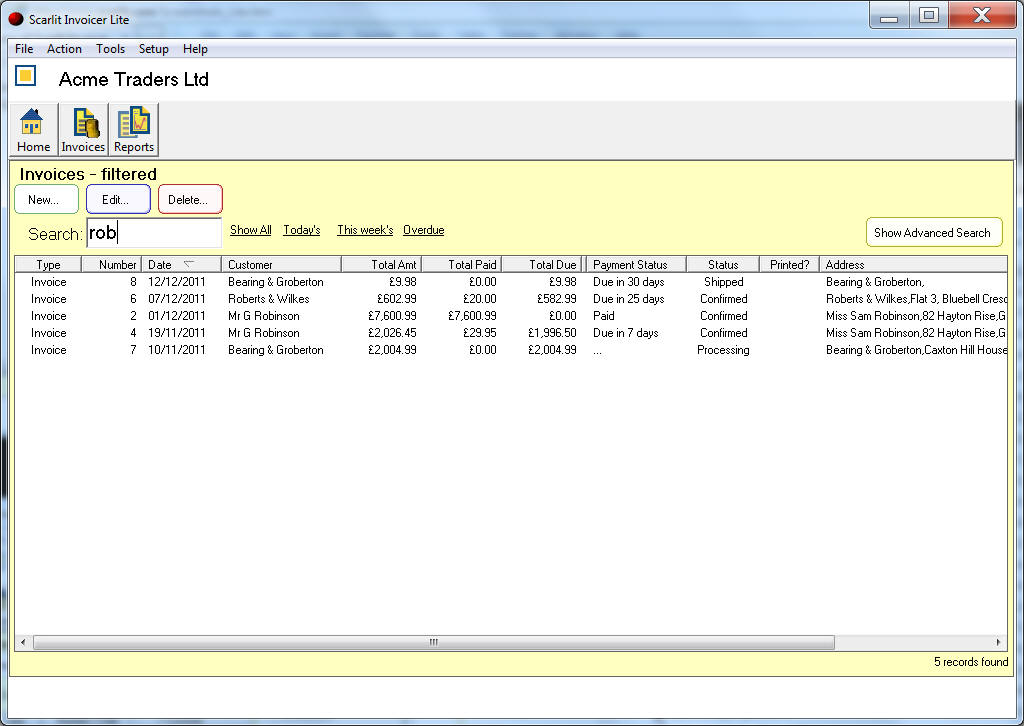Show all invoices via Show All link
Image resolution: width=1024 pixels, height=726 pixels.
250,229
